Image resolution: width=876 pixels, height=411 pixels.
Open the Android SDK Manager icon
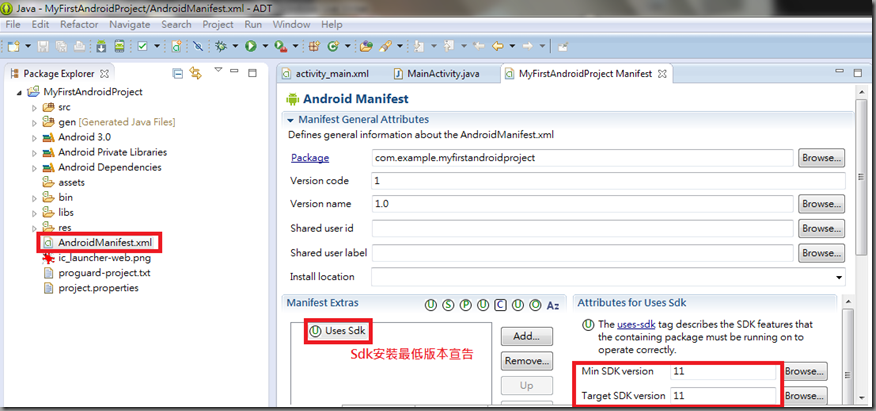click(x=101, y=47)
